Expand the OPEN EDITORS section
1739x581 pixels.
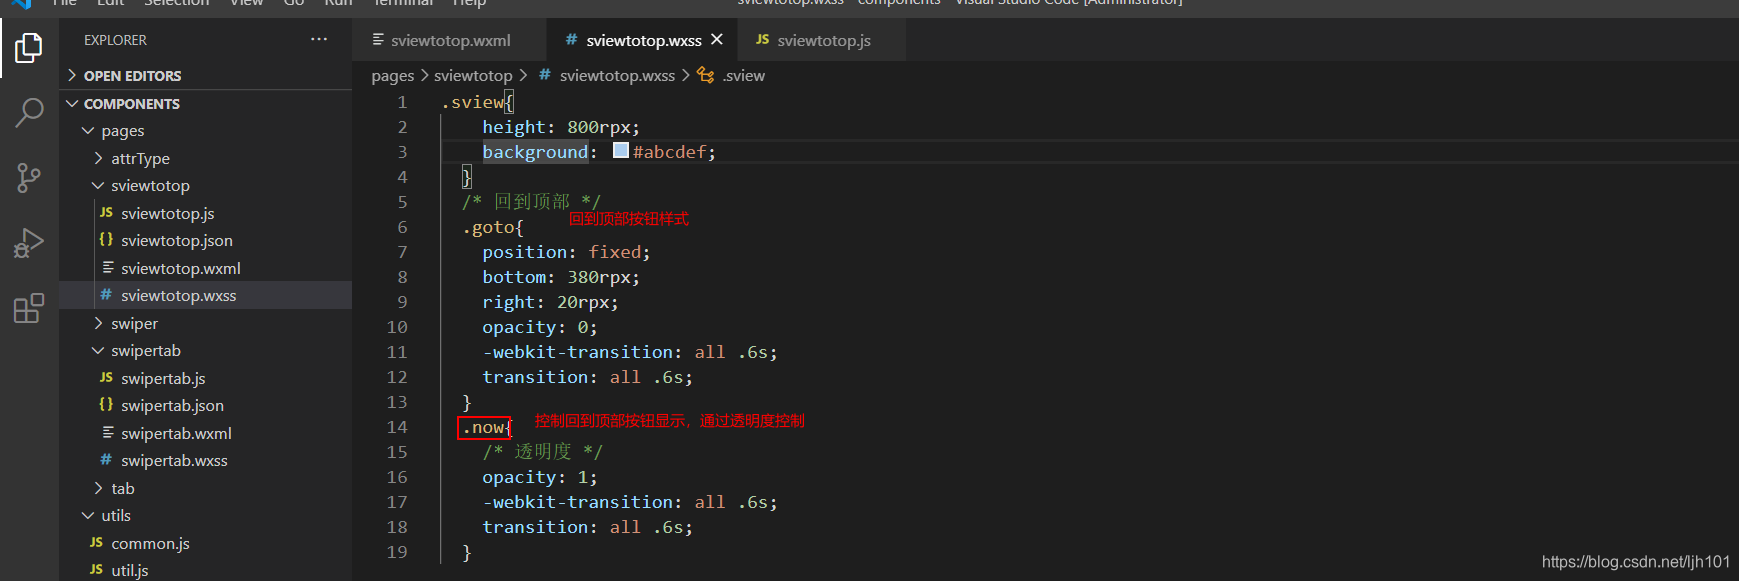point(206,76)
